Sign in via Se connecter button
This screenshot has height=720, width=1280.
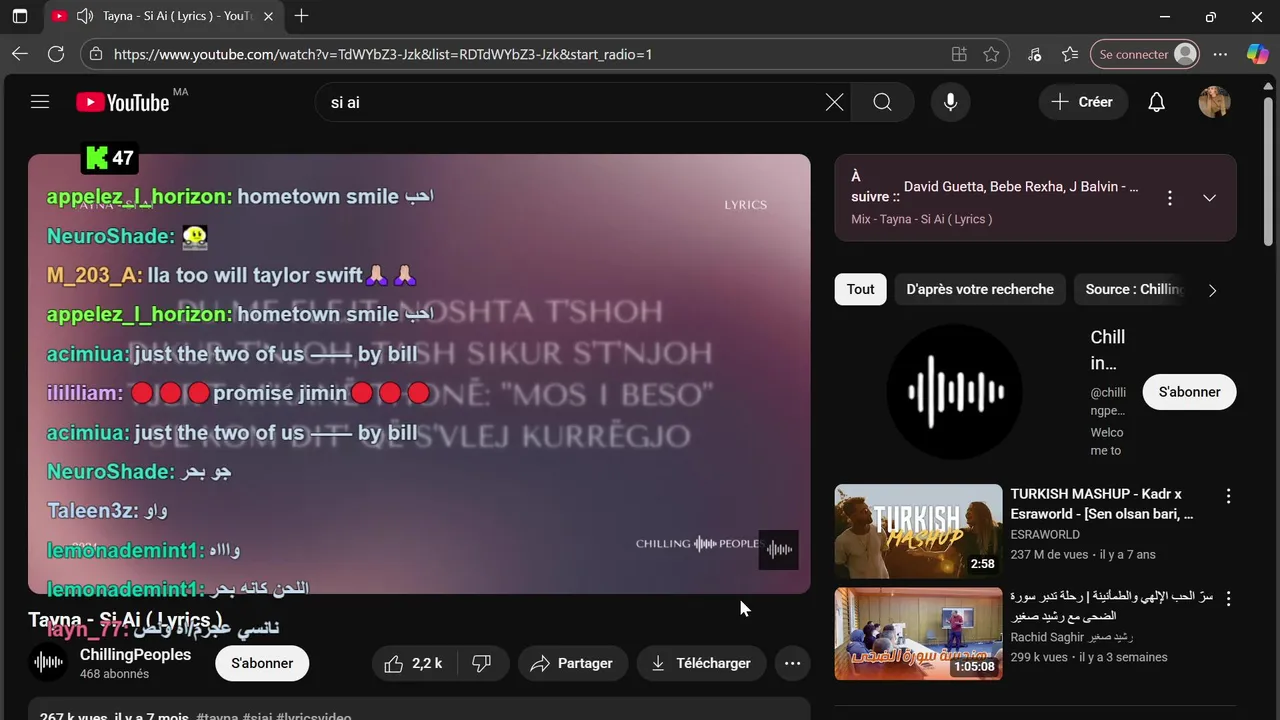point(1145,54)
